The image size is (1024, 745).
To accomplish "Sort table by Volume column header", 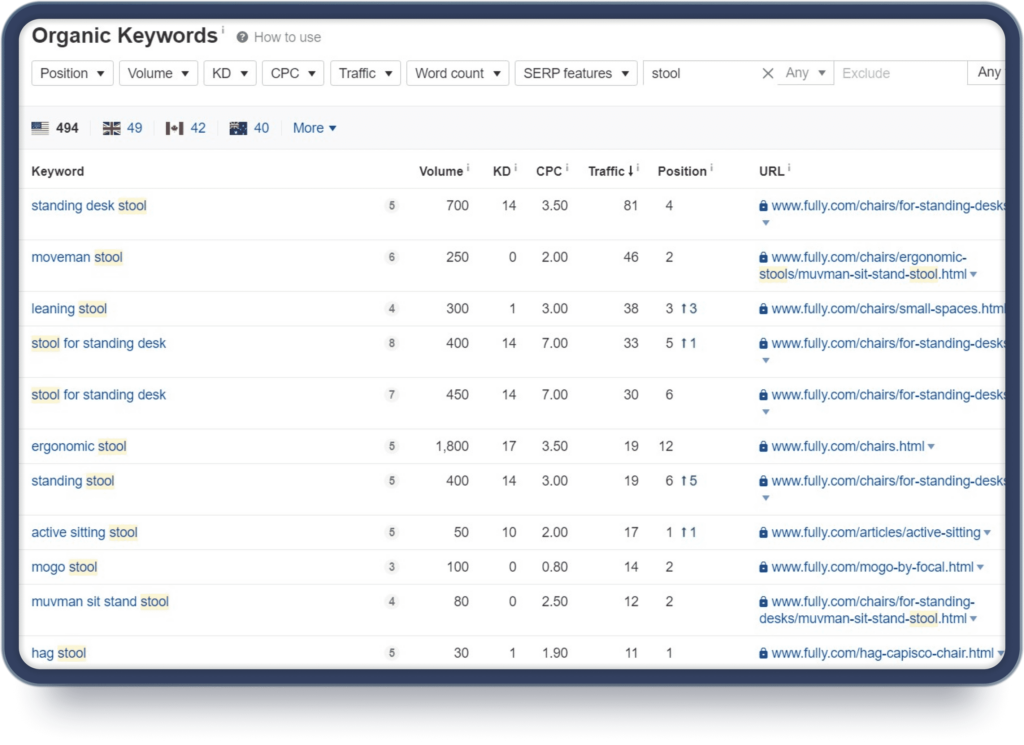I will click(x=441, y=171).
